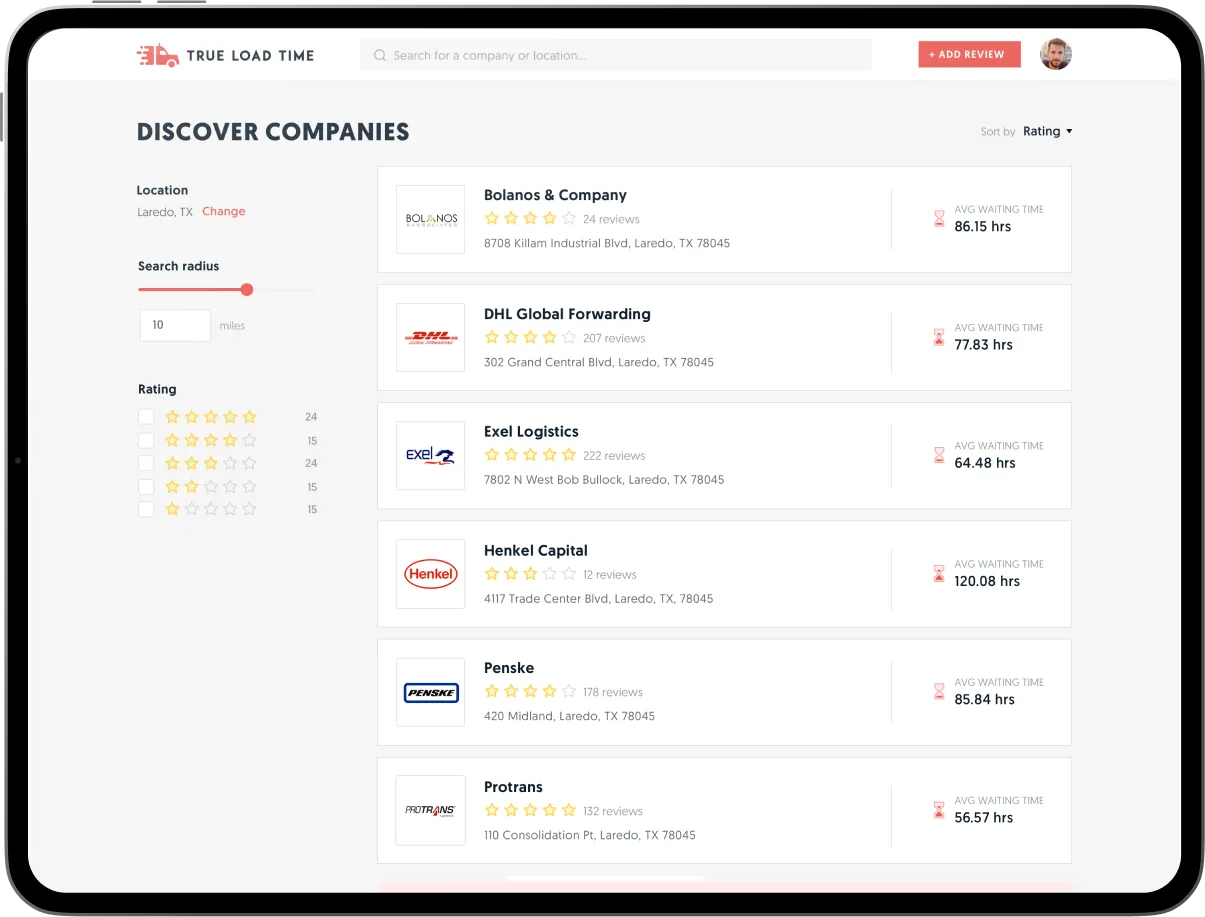
Task: Click address 7802 N West Bob Bullock
Action: [x=604, y=479]
